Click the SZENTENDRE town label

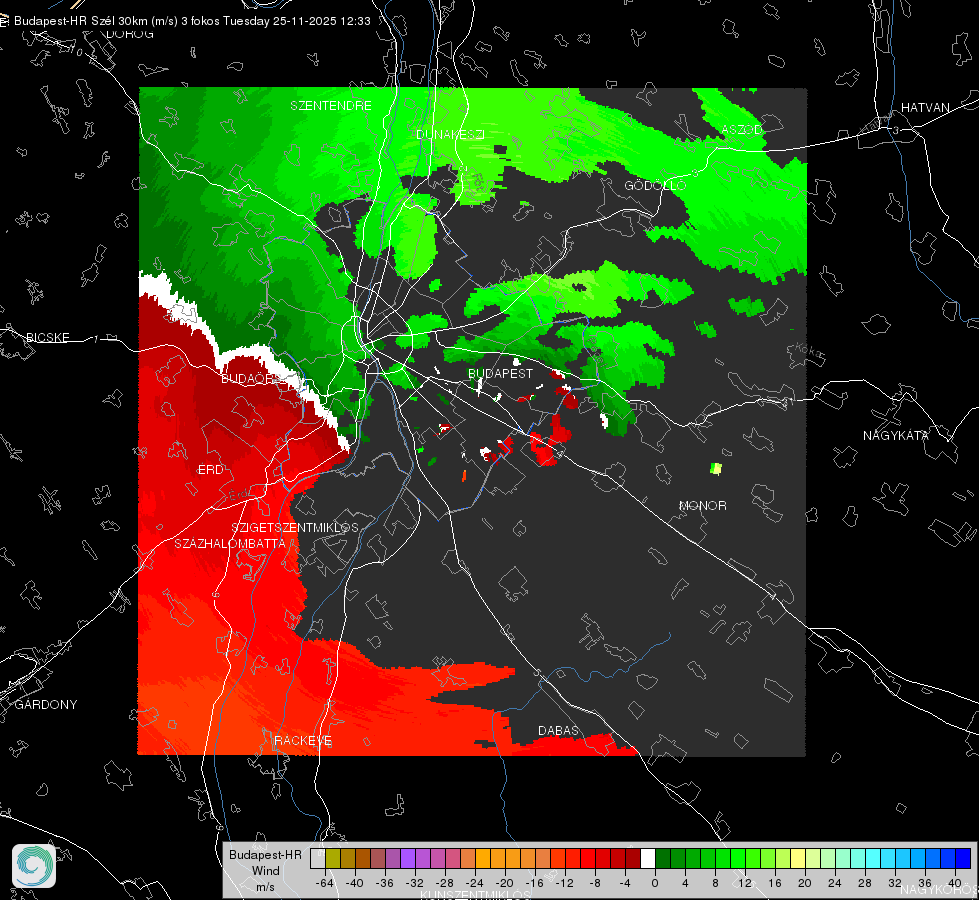[x=331, y=106]
